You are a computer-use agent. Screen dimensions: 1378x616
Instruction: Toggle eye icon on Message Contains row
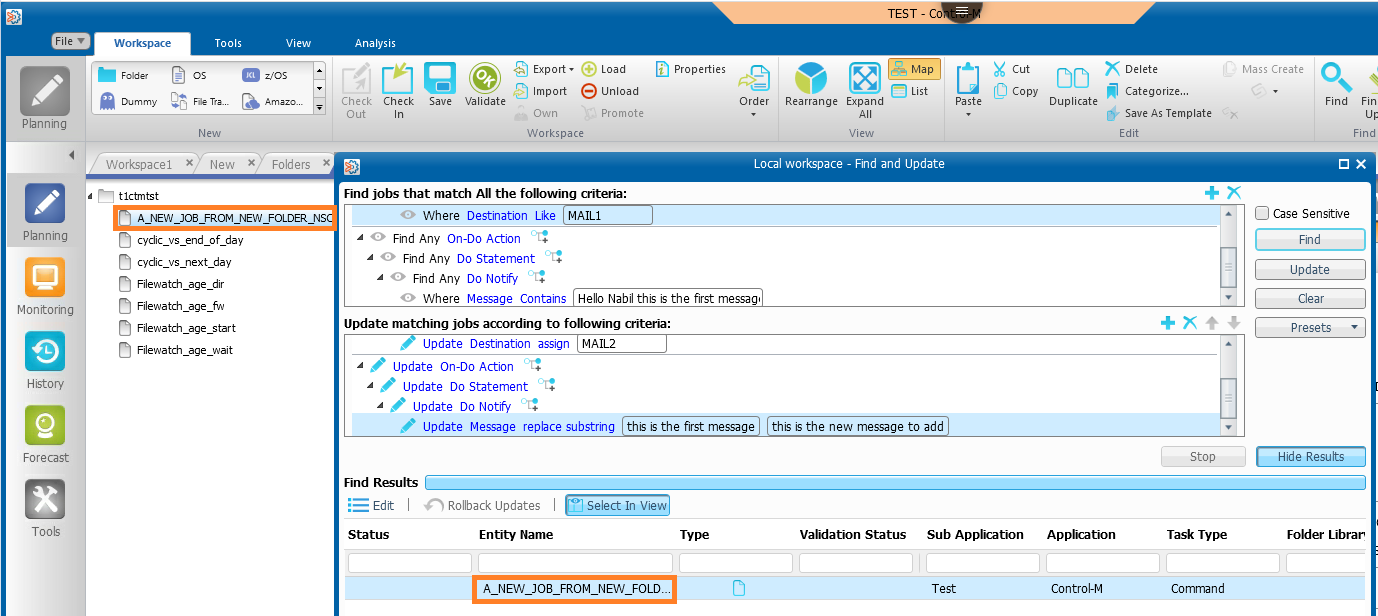pyautogui.click(x=408, y=298)
